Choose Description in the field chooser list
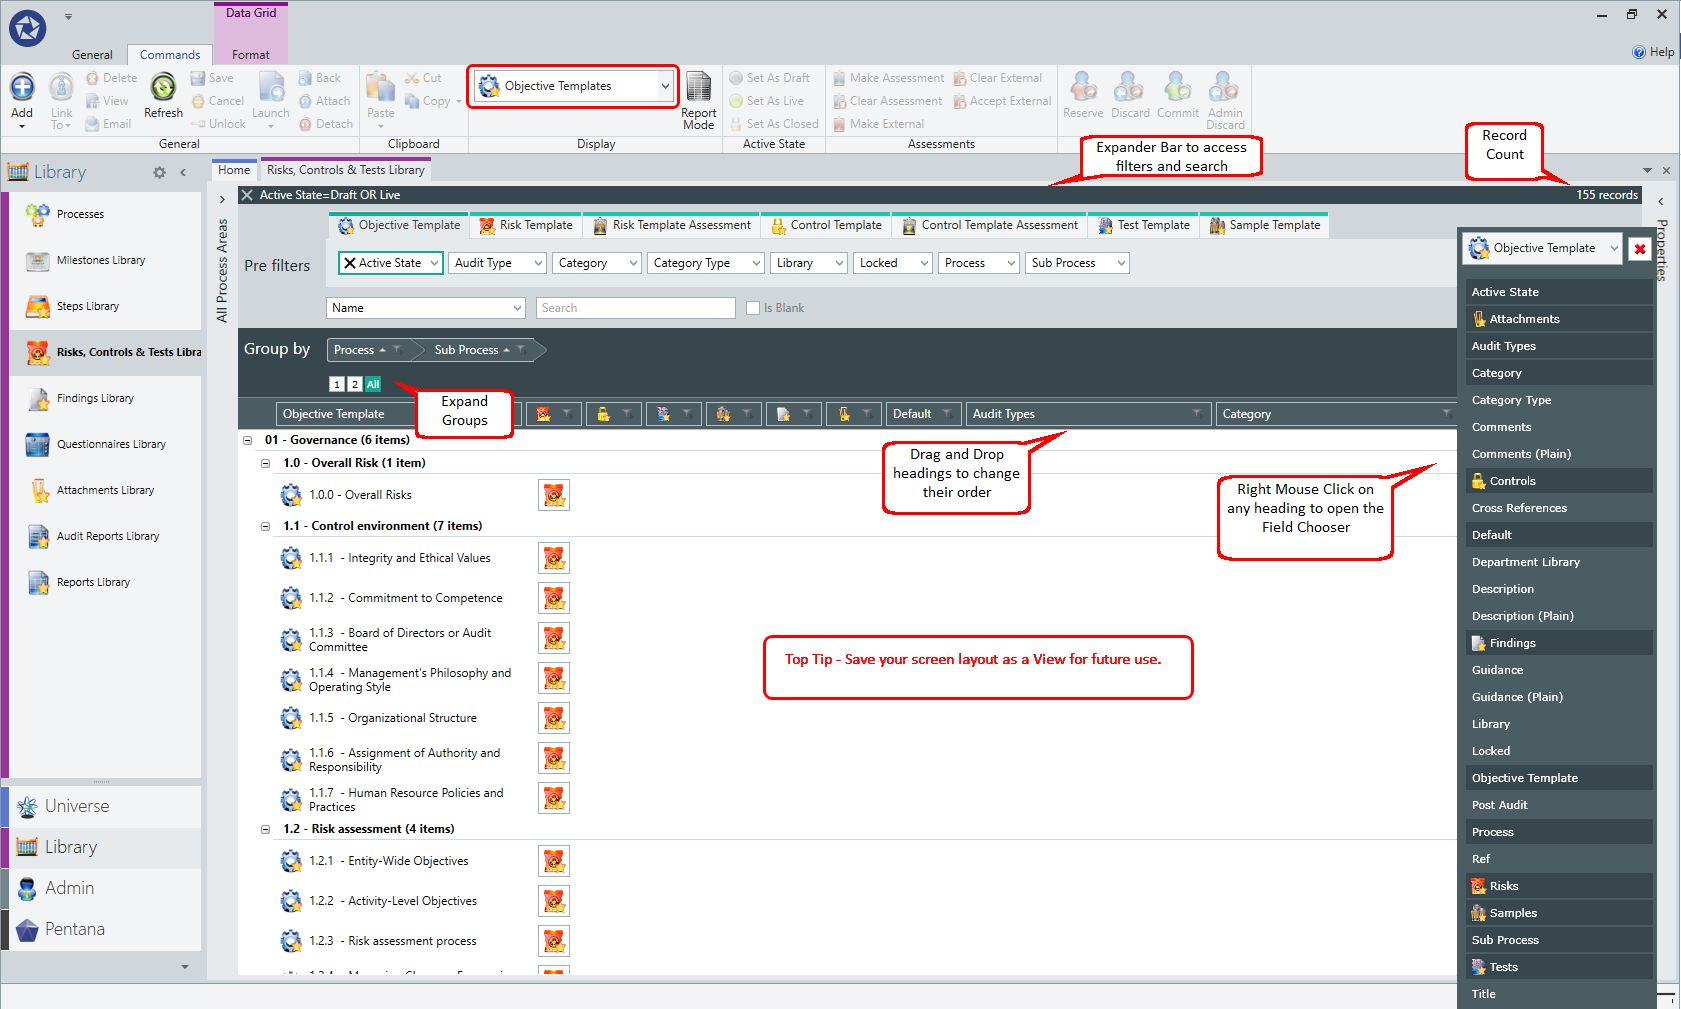This screenshot has height=1009, width=1681. point(1503,589)
